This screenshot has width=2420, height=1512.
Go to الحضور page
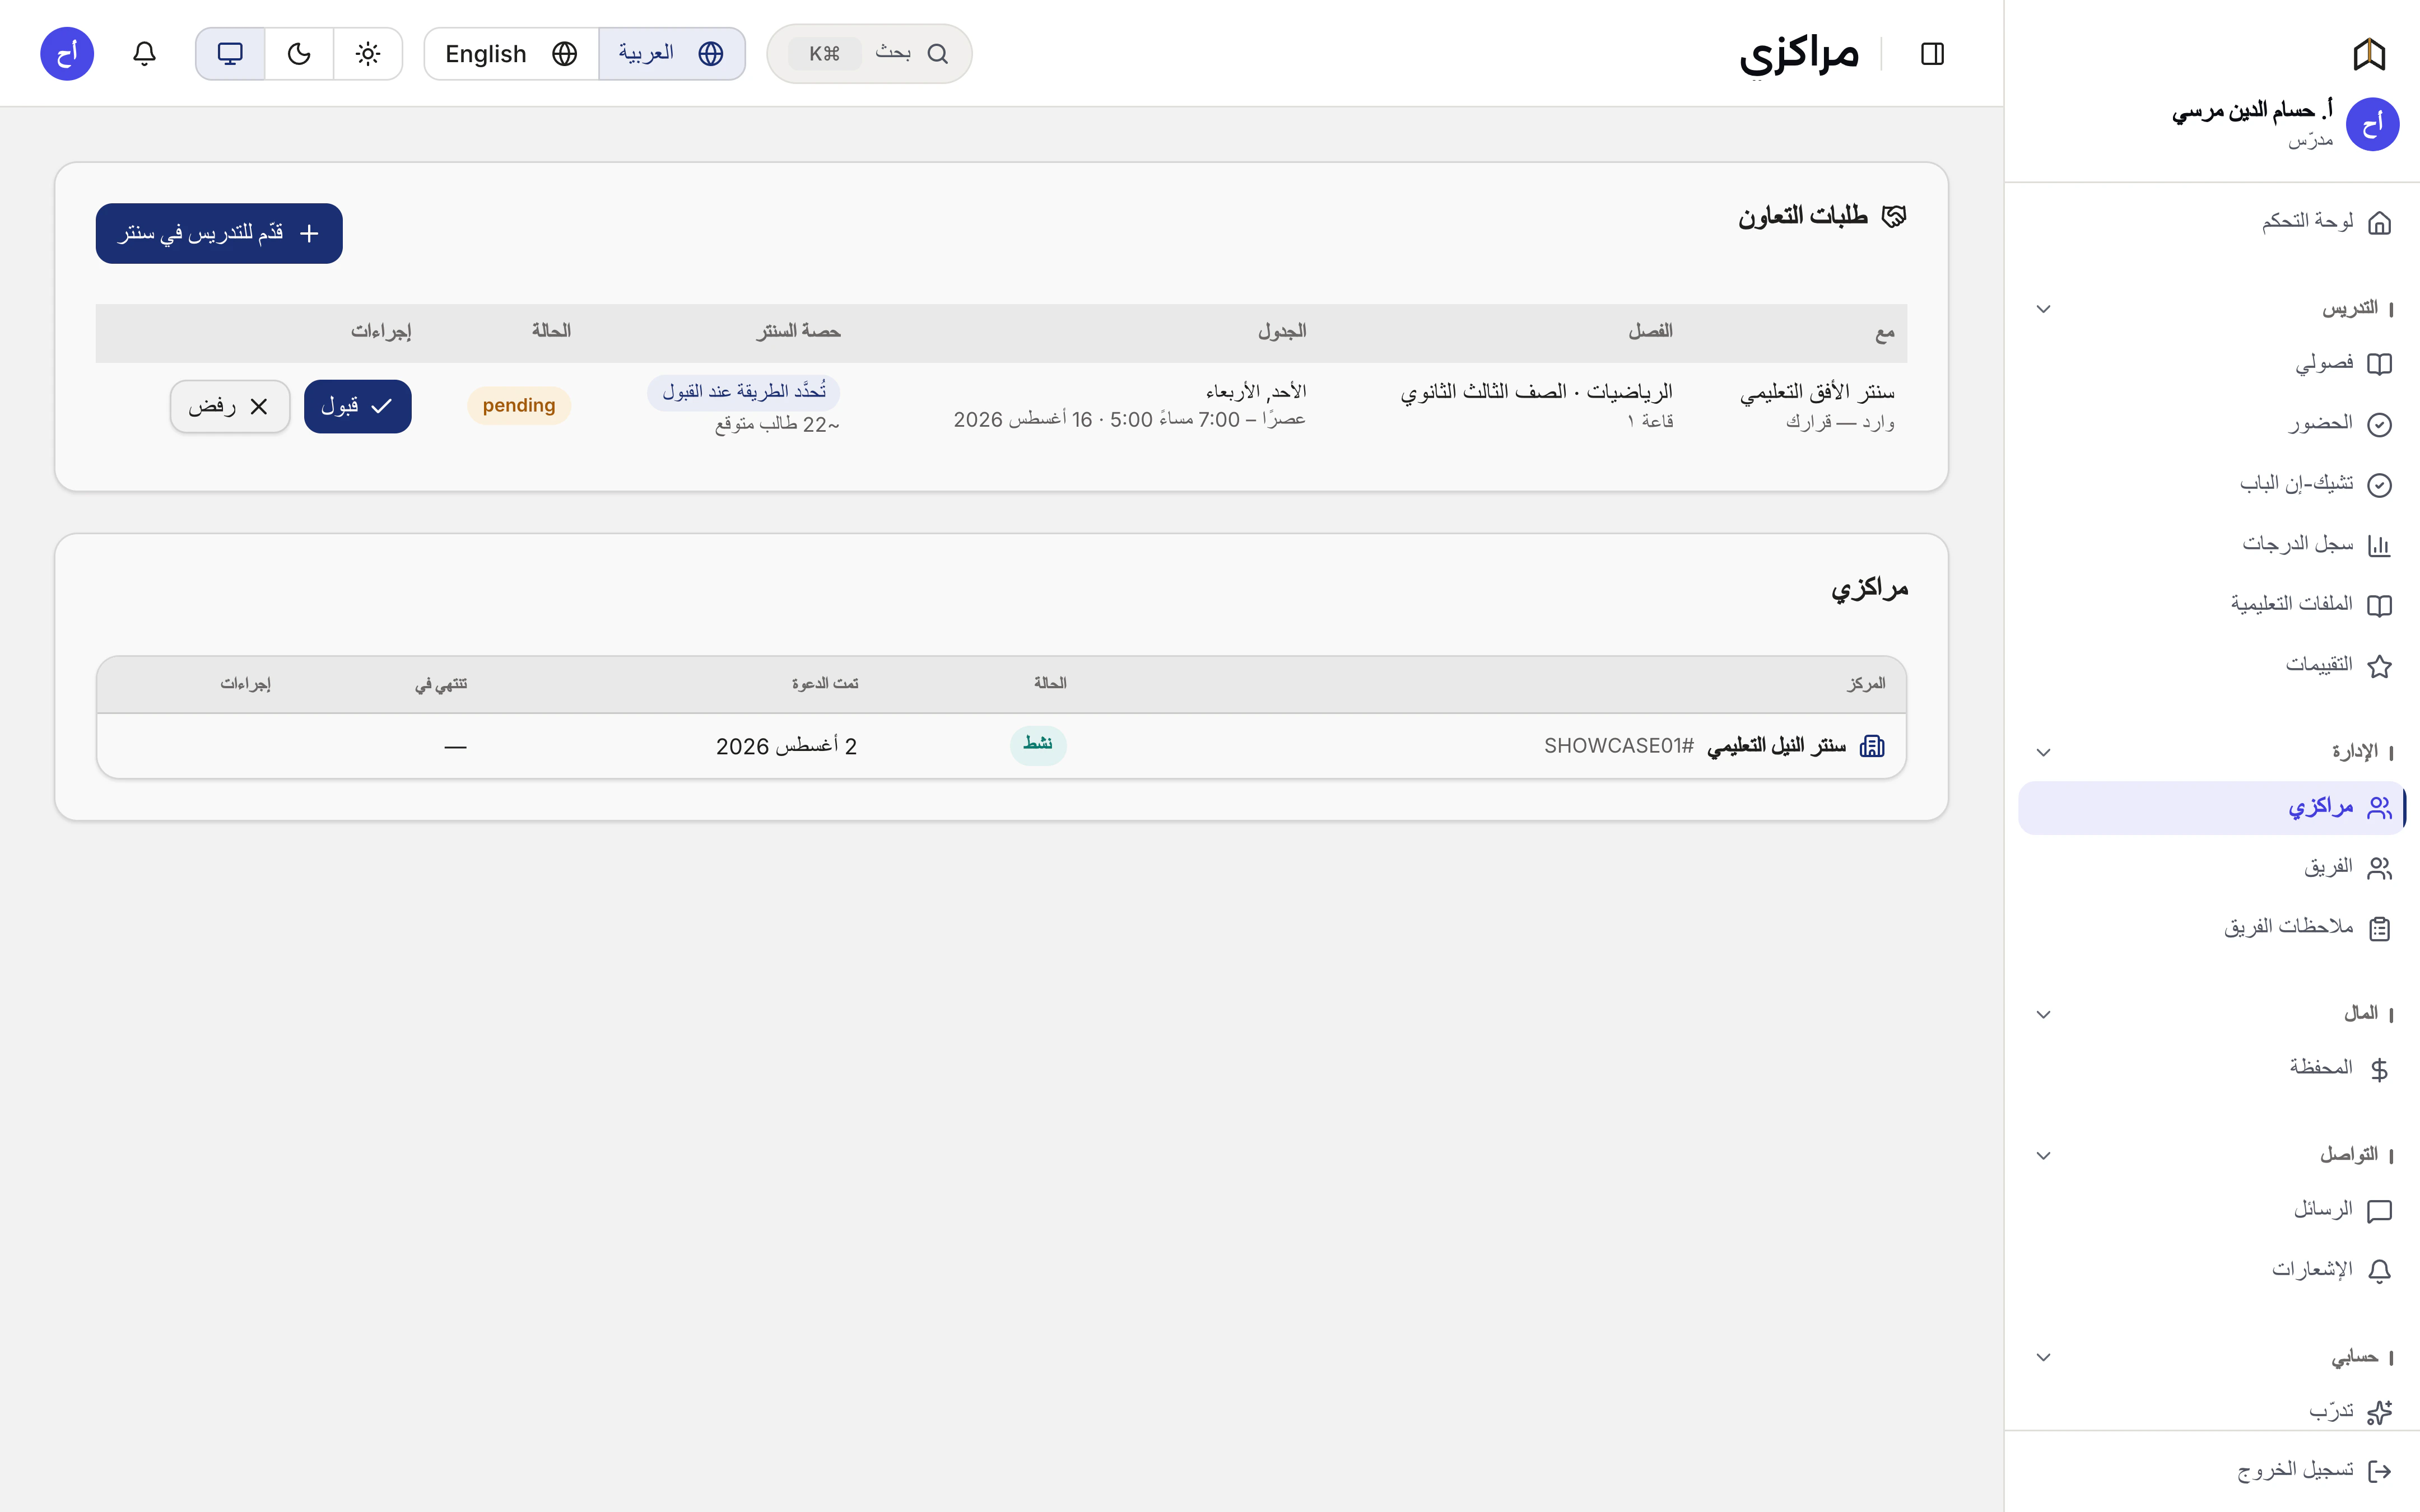2212,424
